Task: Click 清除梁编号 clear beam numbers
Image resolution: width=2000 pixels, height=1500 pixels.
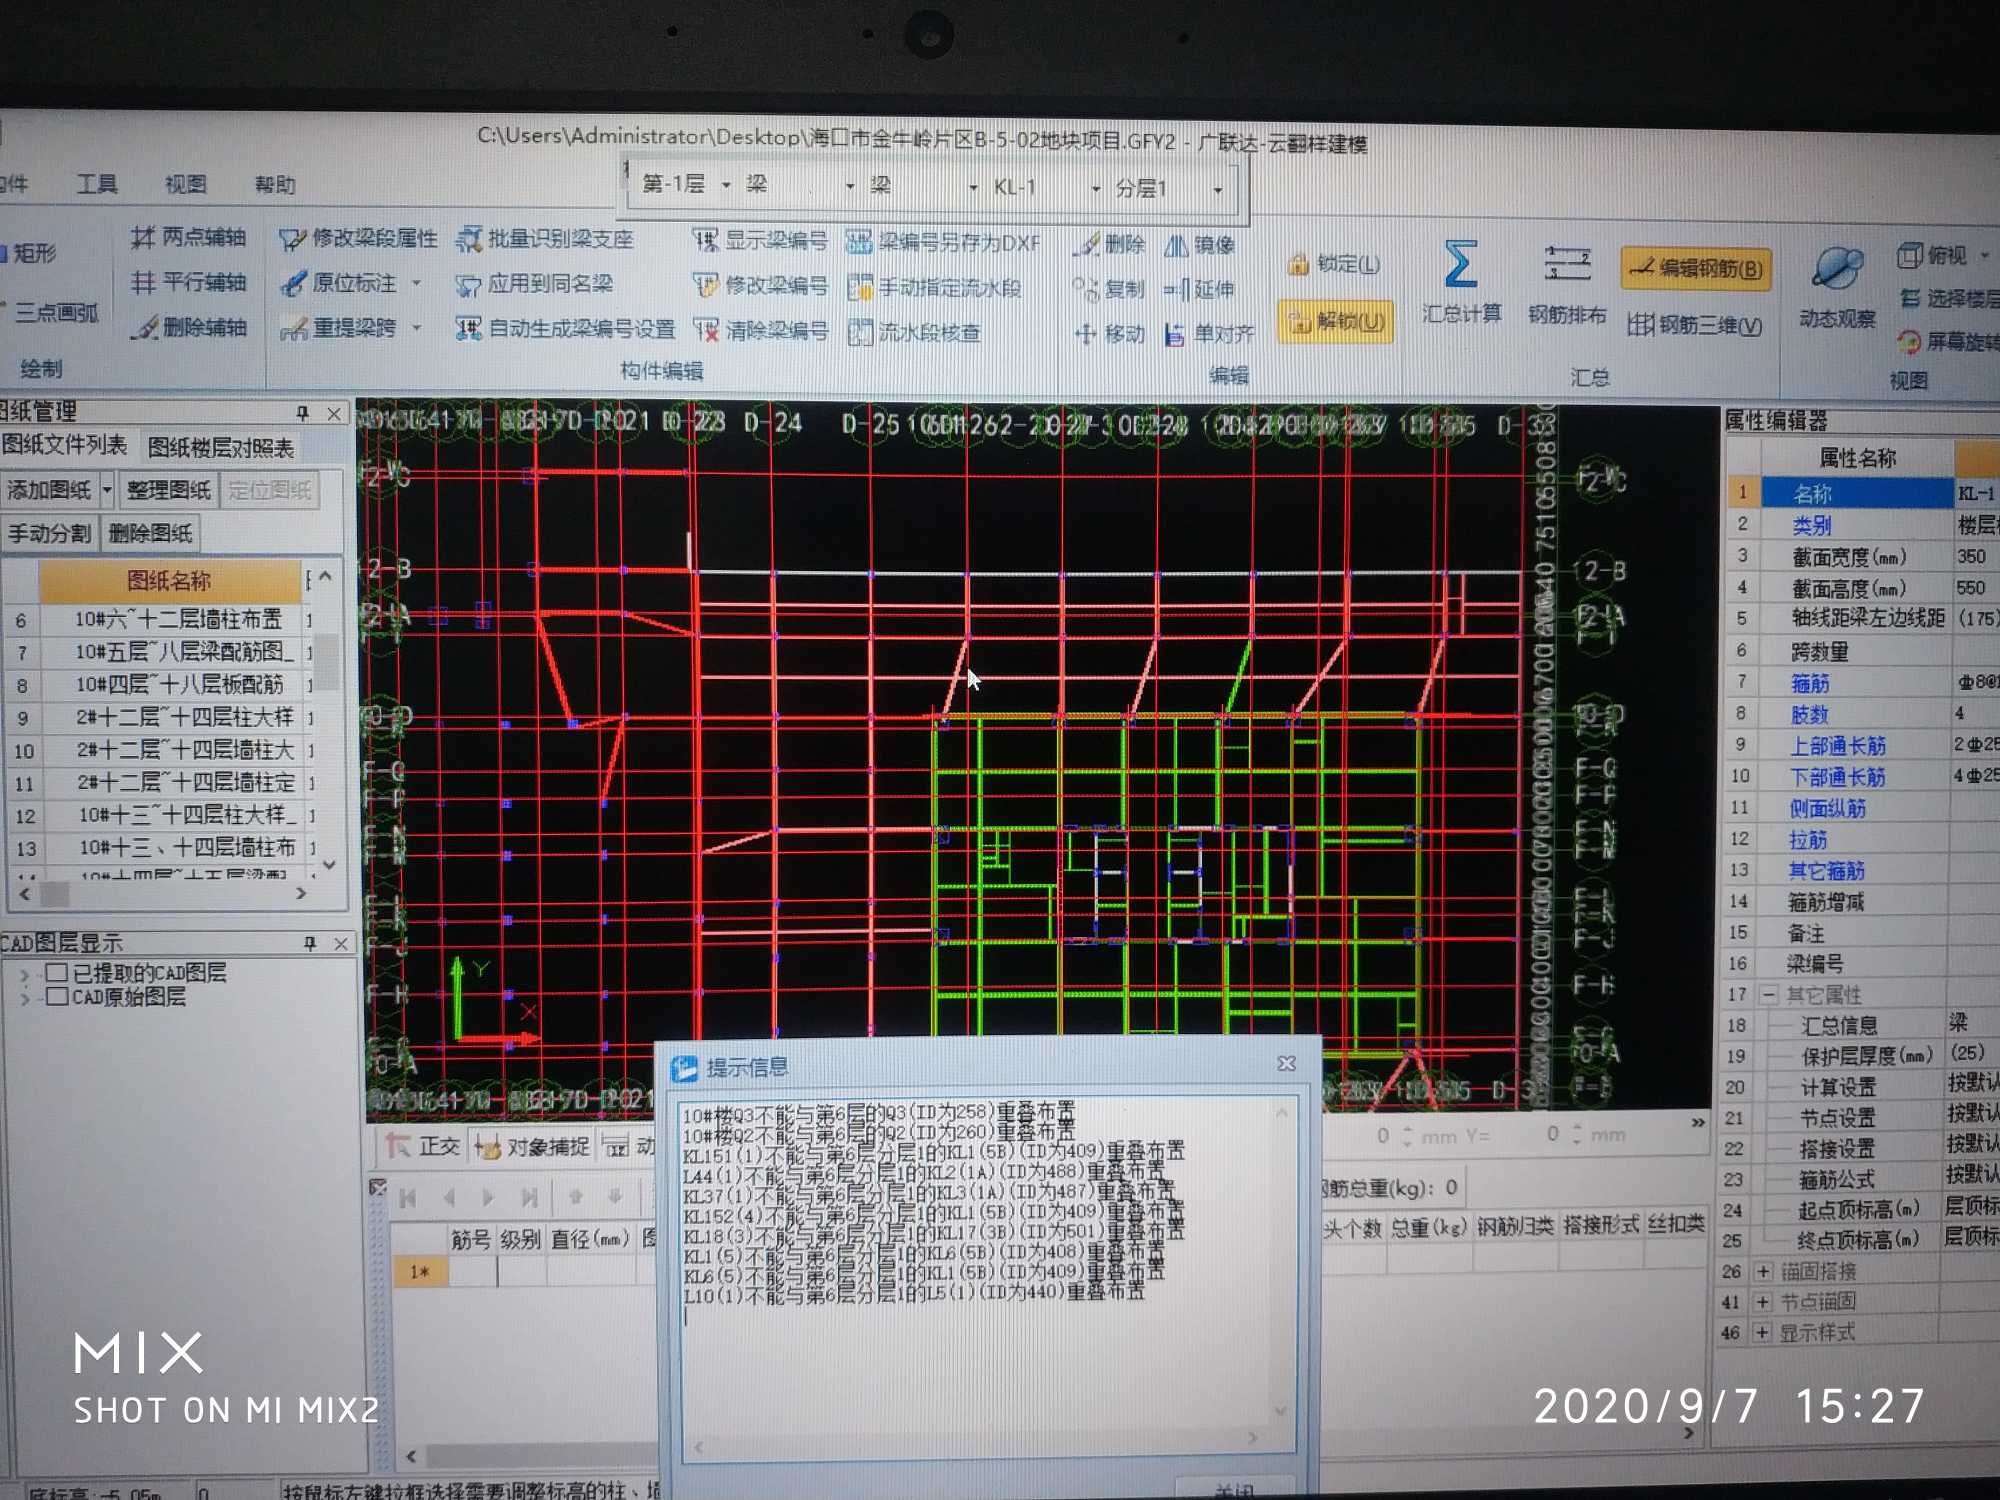Action: [x=760, y=330]
